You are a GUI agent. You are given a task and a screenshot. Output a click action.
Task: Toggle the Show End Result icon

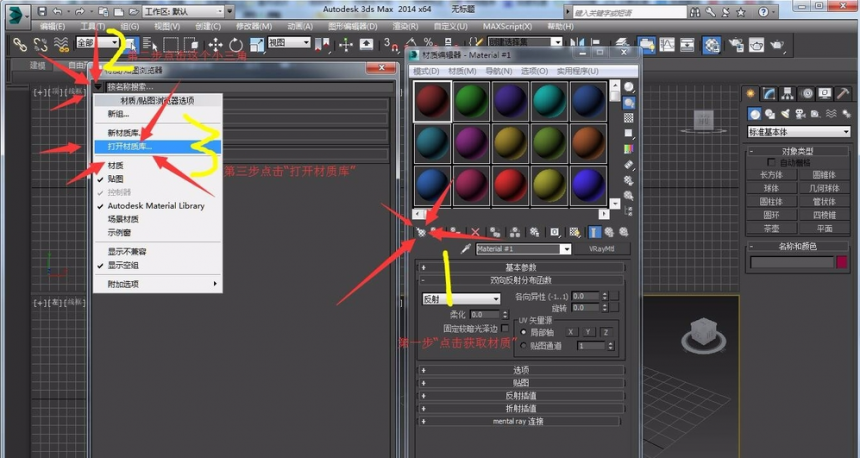point(594,233)
